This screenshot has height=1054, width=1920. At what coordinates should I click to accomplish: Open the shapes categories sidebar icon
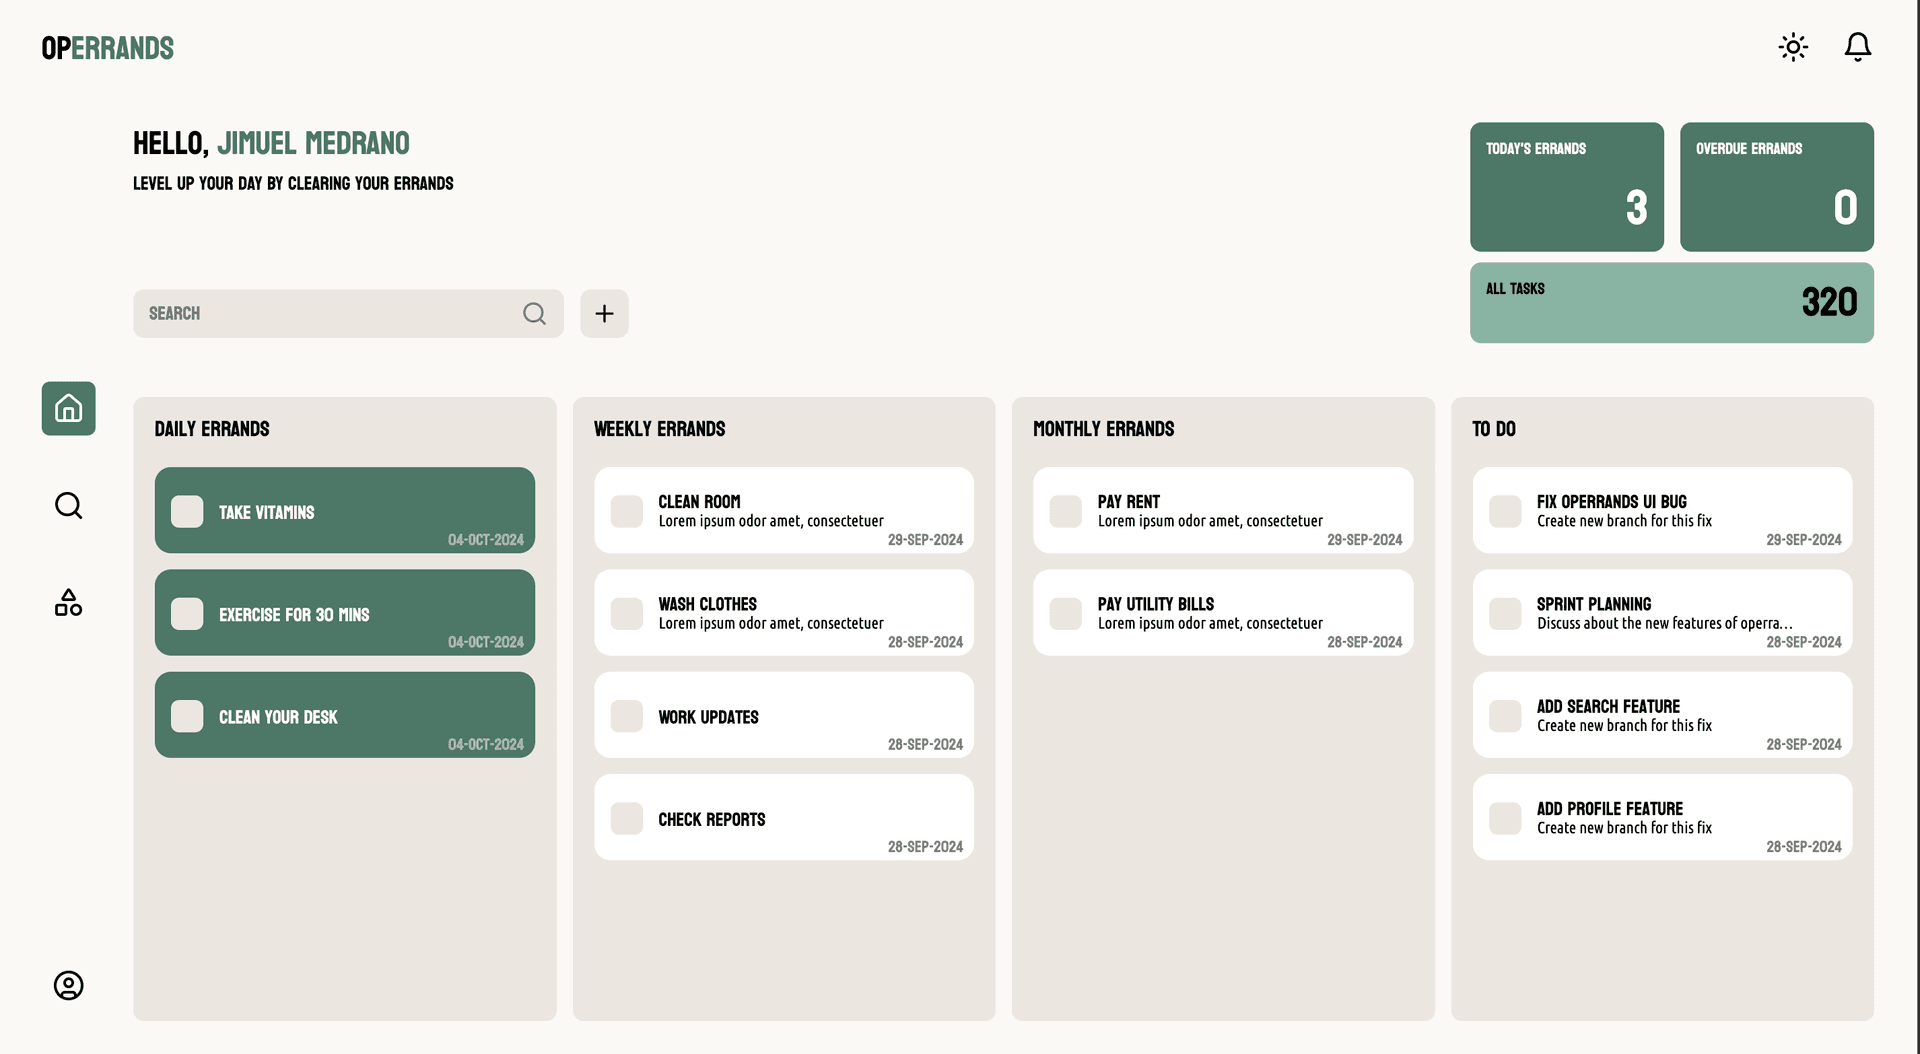(x=68, y=603)
